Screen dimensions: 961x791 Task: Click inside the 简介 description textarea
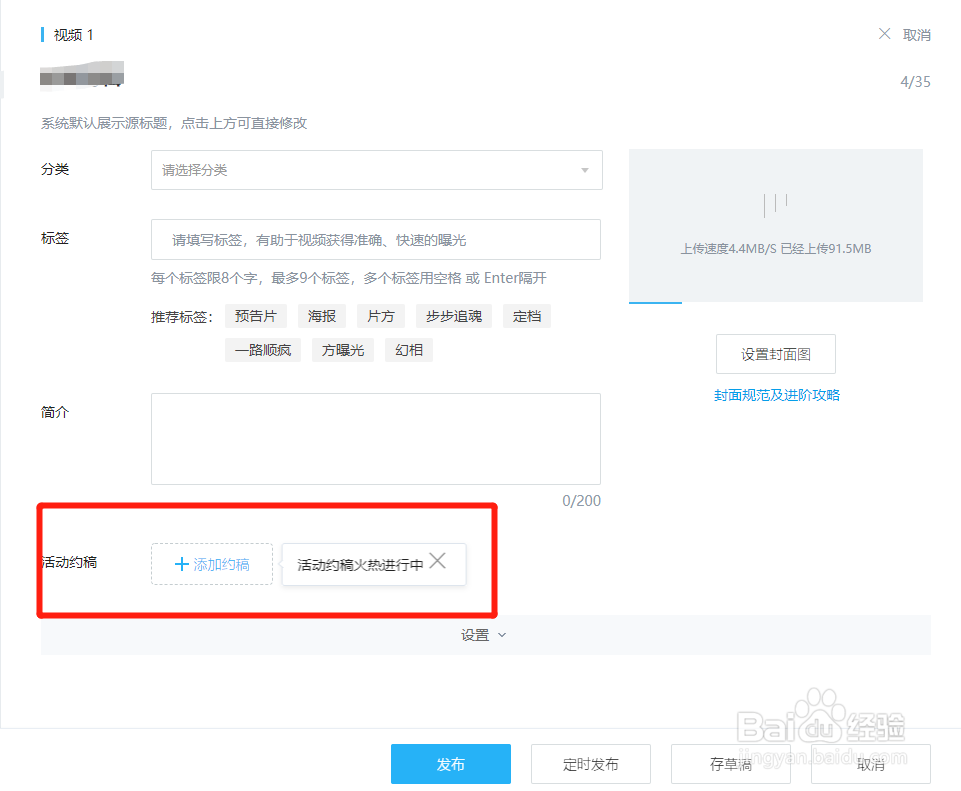point(376,439)
